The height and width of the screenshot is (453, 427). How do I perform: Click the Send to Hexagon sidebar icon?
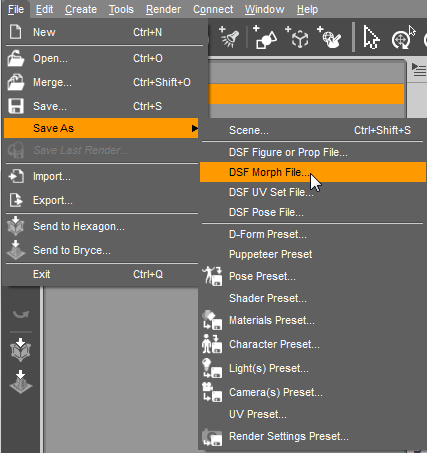click(x=21, y=350)
